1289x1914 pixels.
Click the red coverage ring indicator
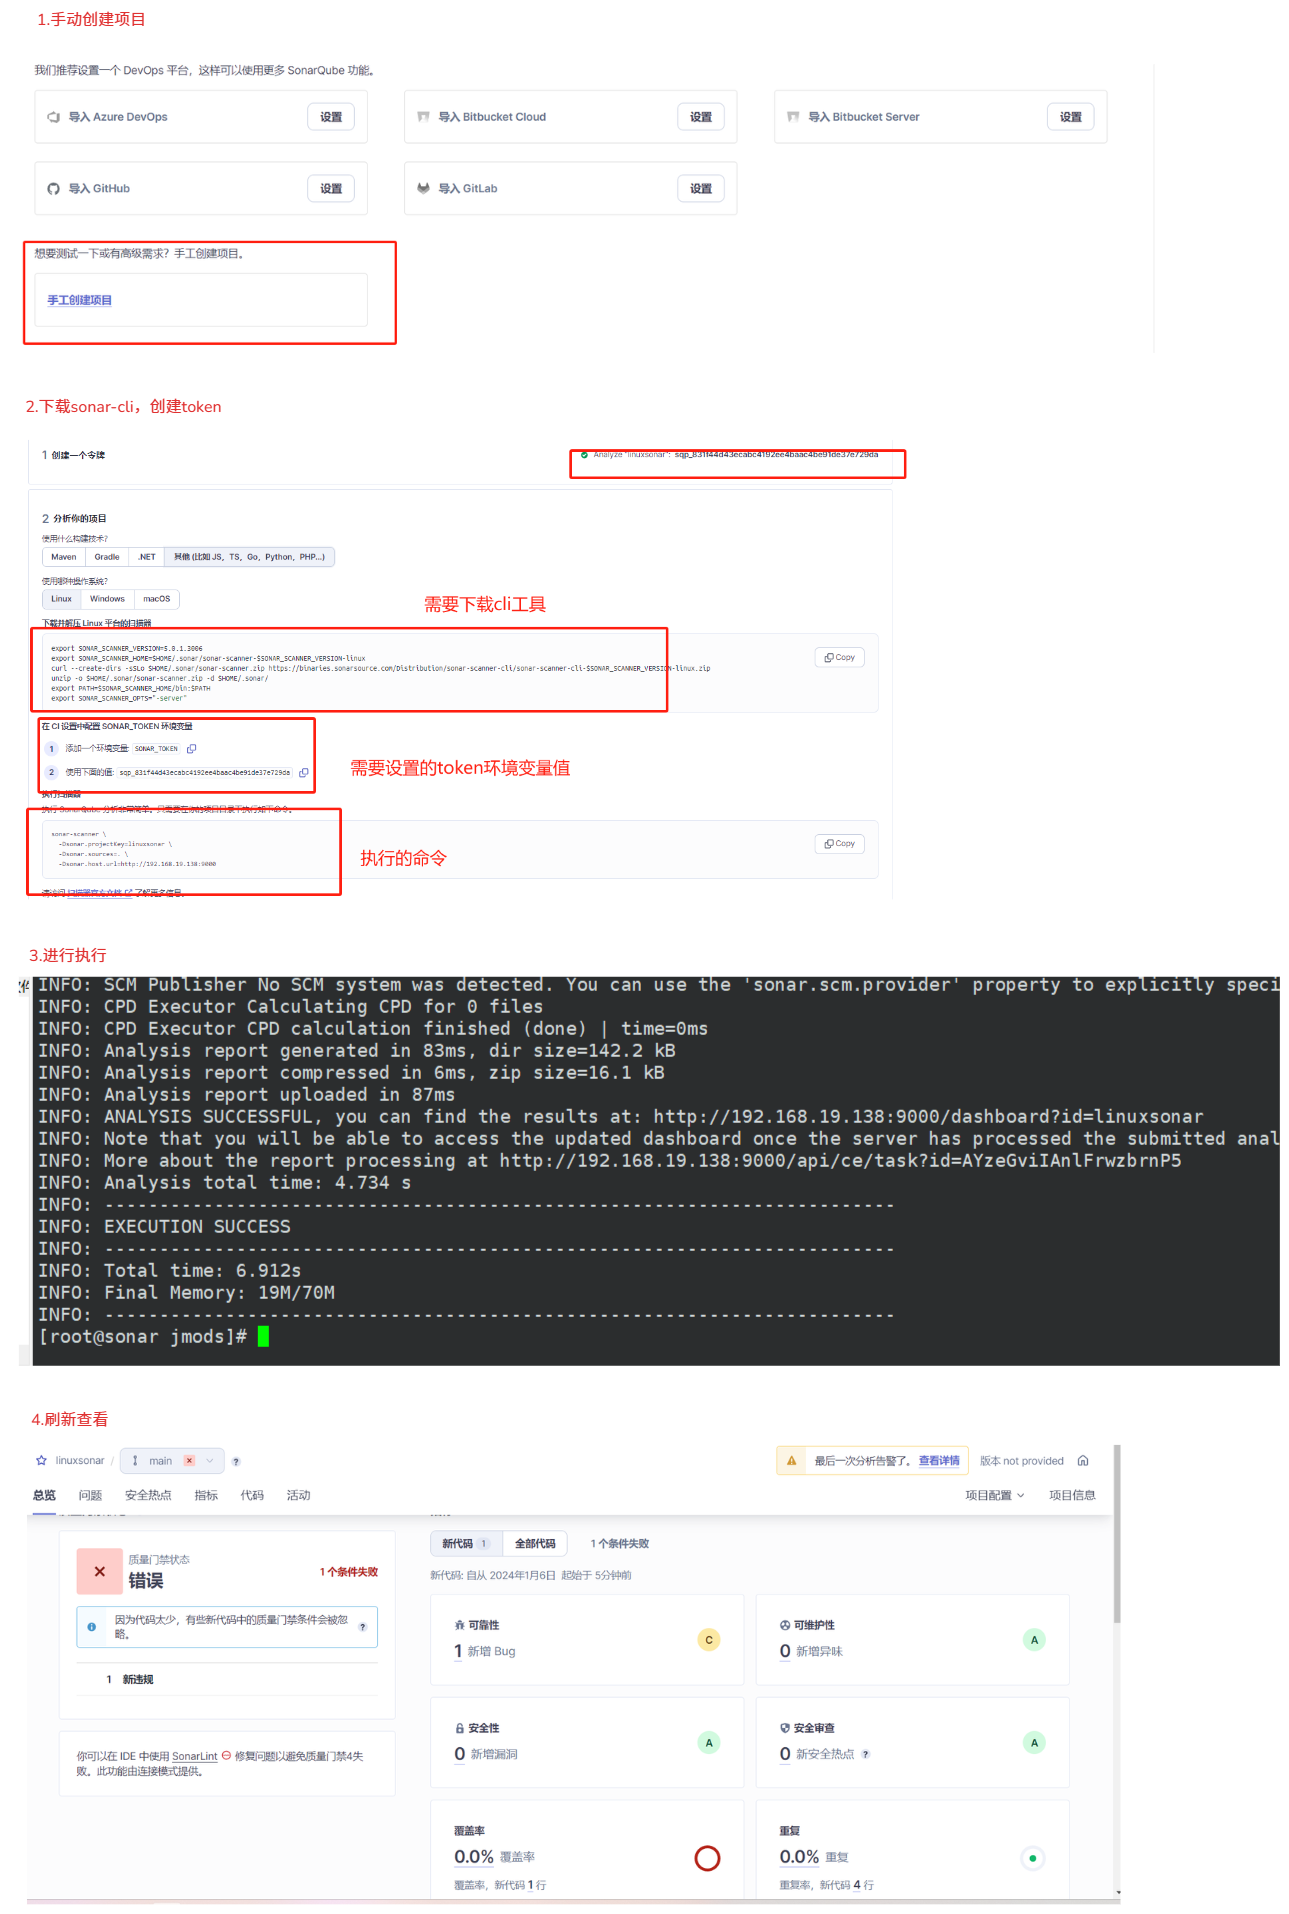pyautogui.click(x=707, y=1858)
